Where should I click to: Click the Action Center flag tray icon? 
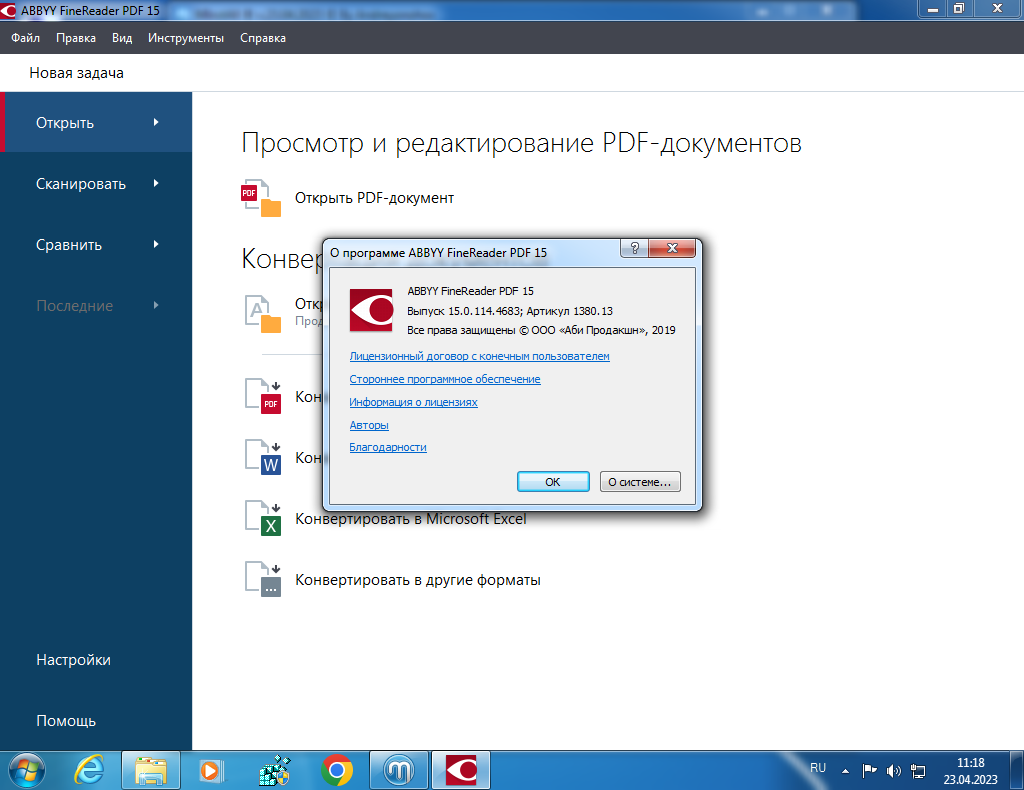tap(869, 771)
